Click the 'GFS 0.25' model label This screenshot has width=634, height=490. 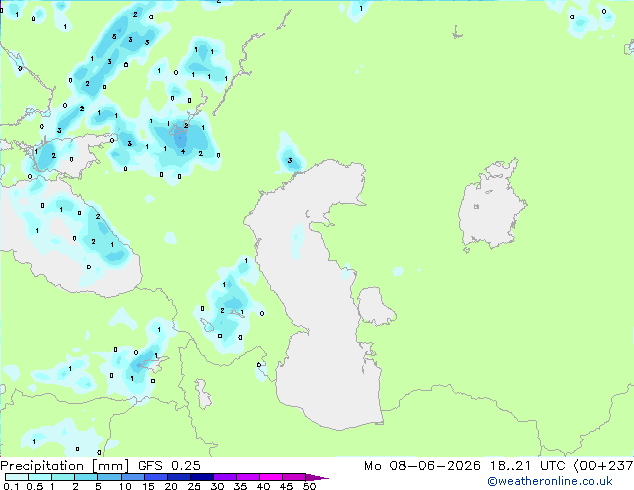click(169, 466)
